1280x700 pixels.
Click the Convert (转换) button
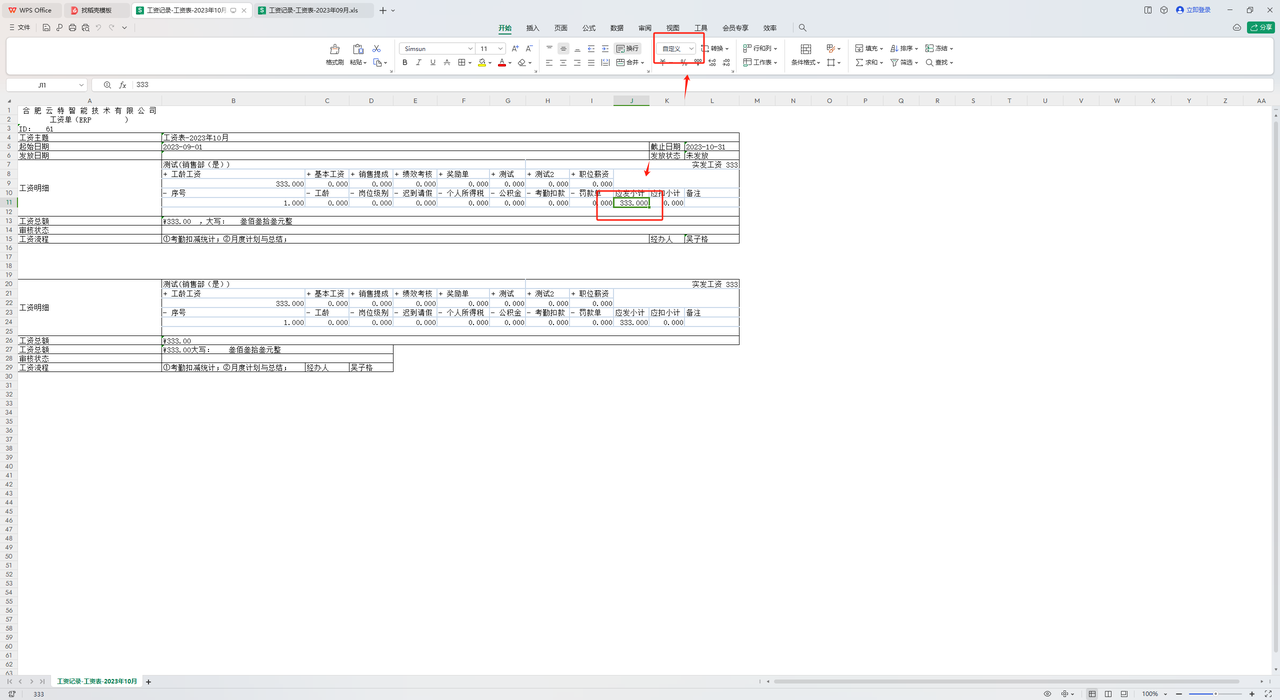(714, 48)
